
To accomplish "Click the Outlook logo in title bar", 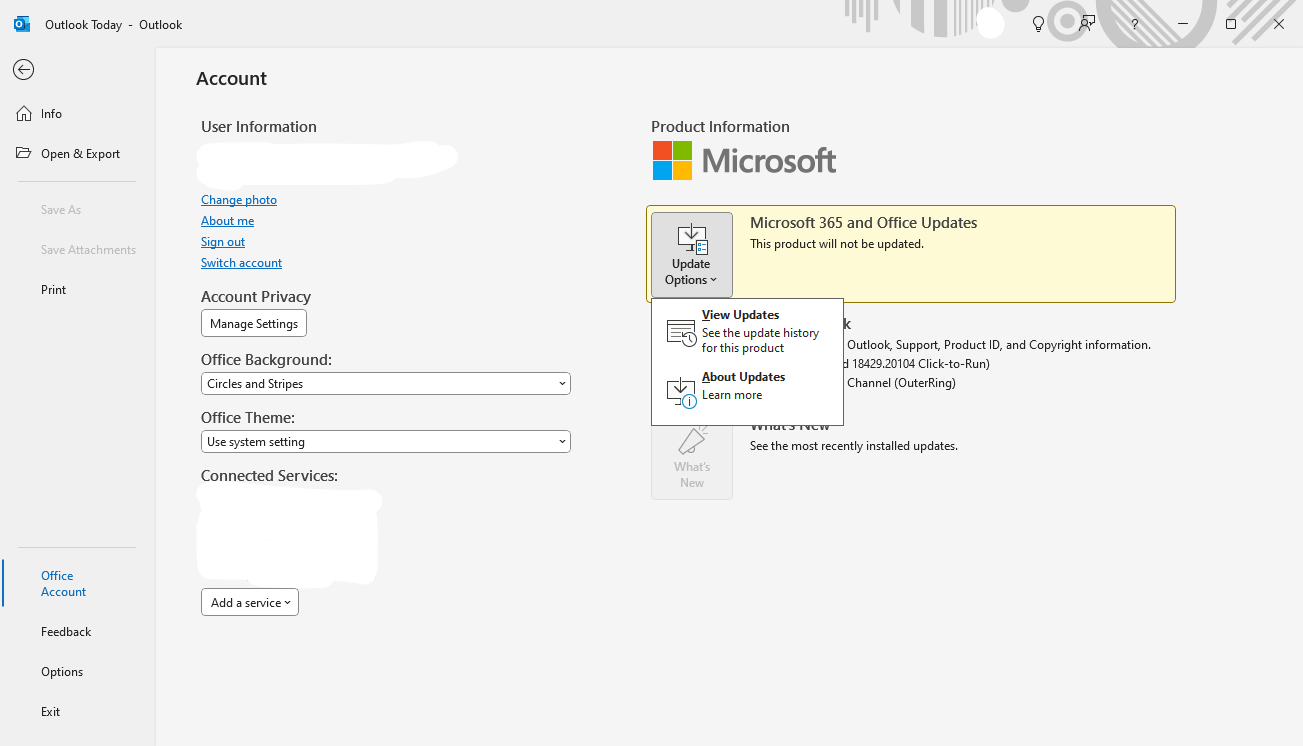I will click(x=22, y=24).
